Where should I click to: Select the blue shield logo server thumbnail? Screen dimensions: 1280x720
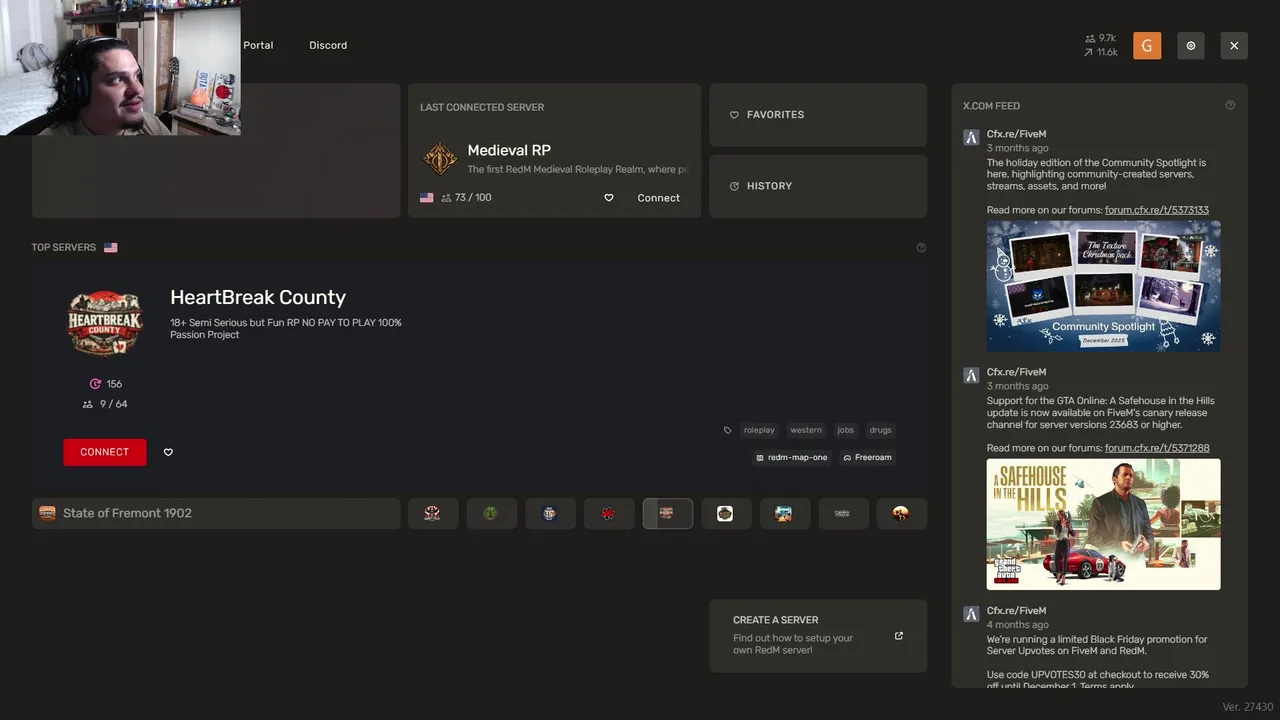(549, 513)
